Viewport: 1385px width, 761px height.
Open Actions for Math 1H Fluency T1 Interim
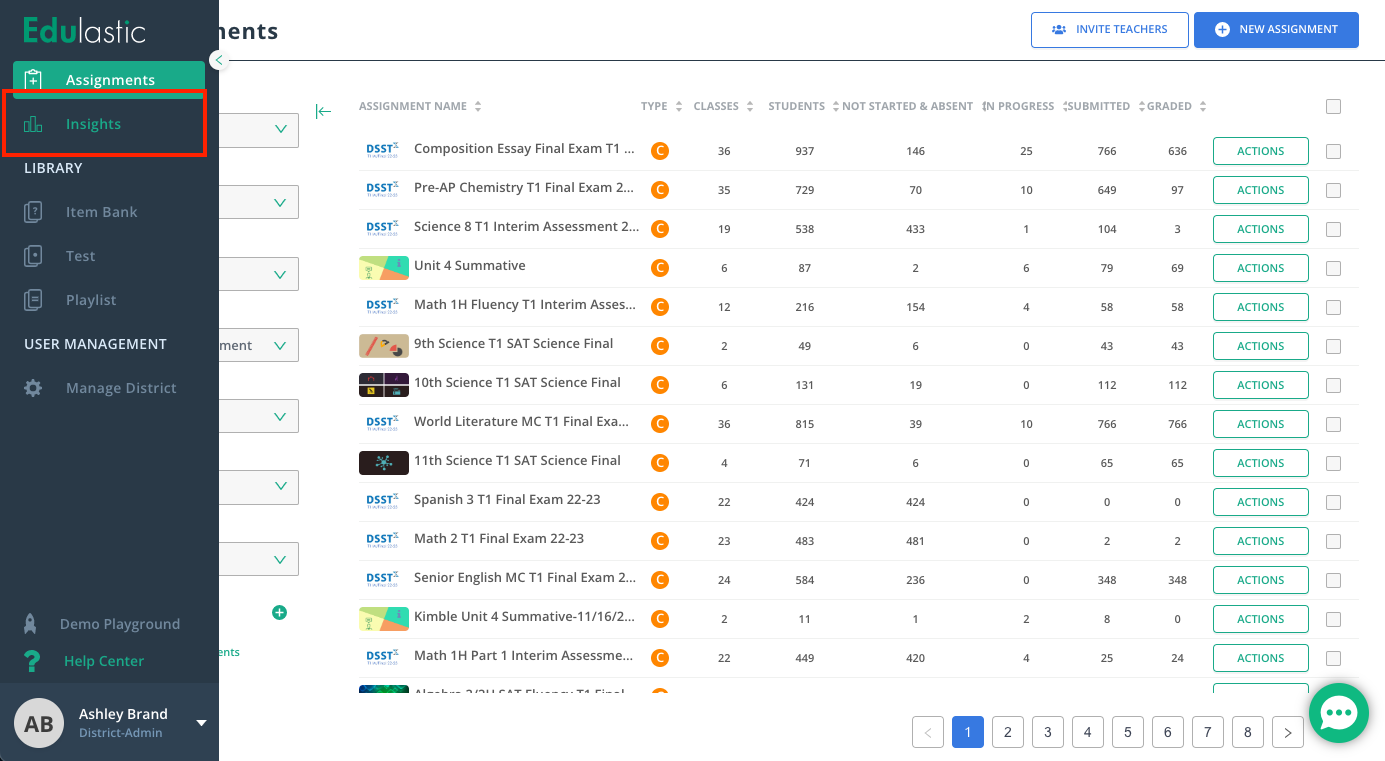coord(1260,307)
